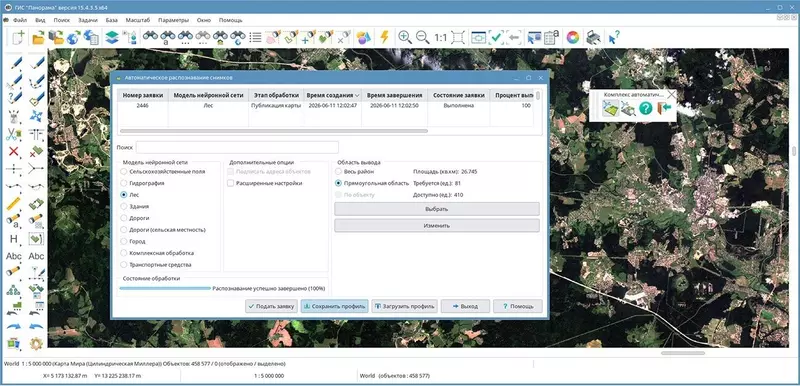Open the Вид menu
800x386 pixels.
pos(40,20)
